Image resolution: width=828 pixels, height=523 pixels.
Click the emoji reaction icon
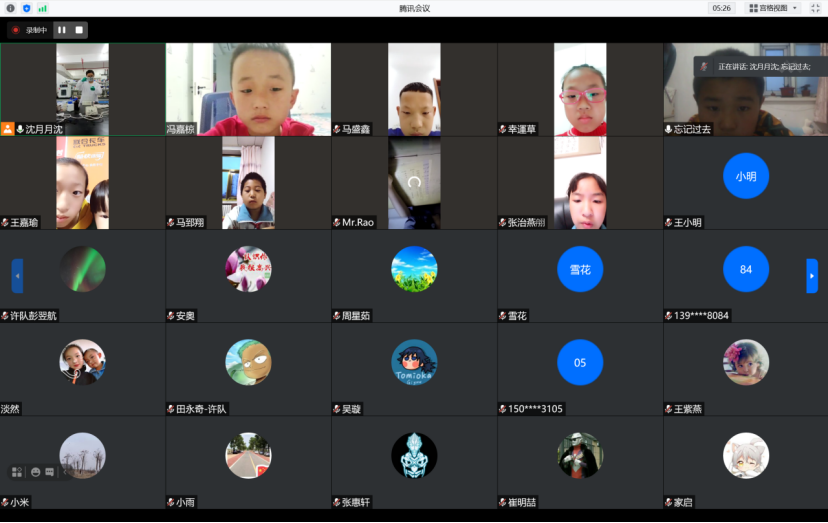[x=36, y=471]
